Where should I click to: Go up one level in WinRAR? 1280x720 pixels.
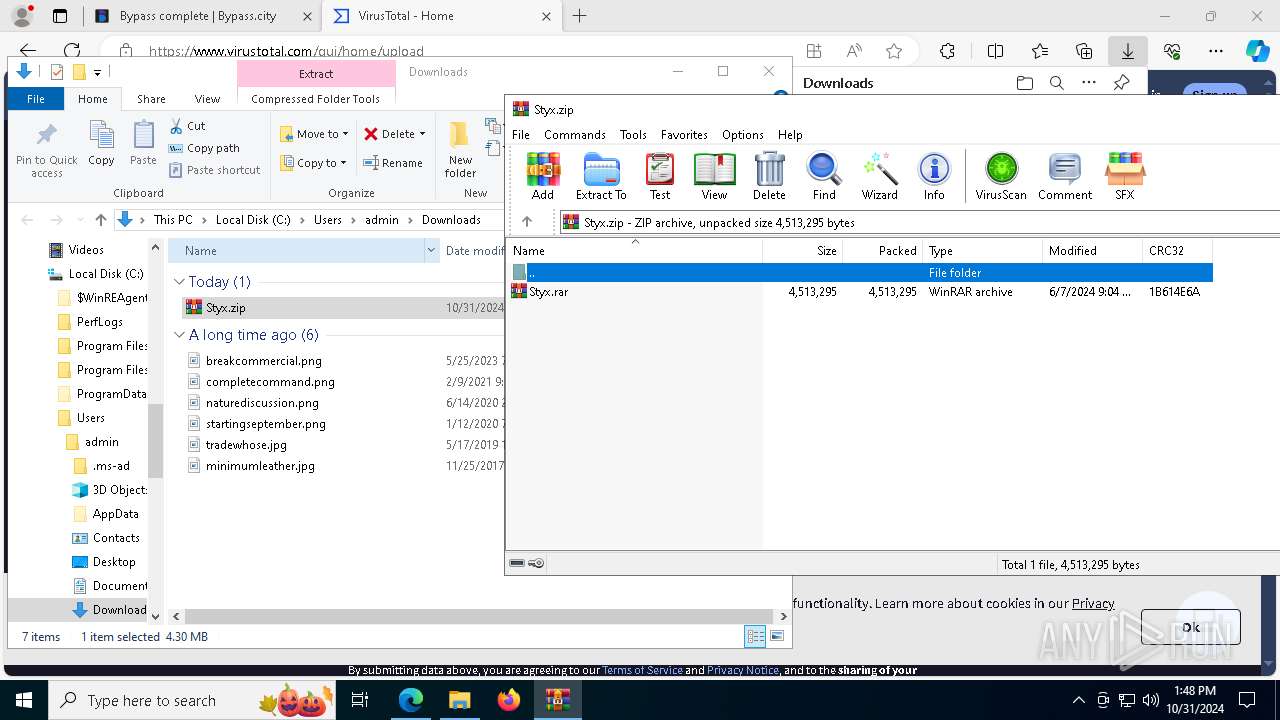tap(527, 222)
